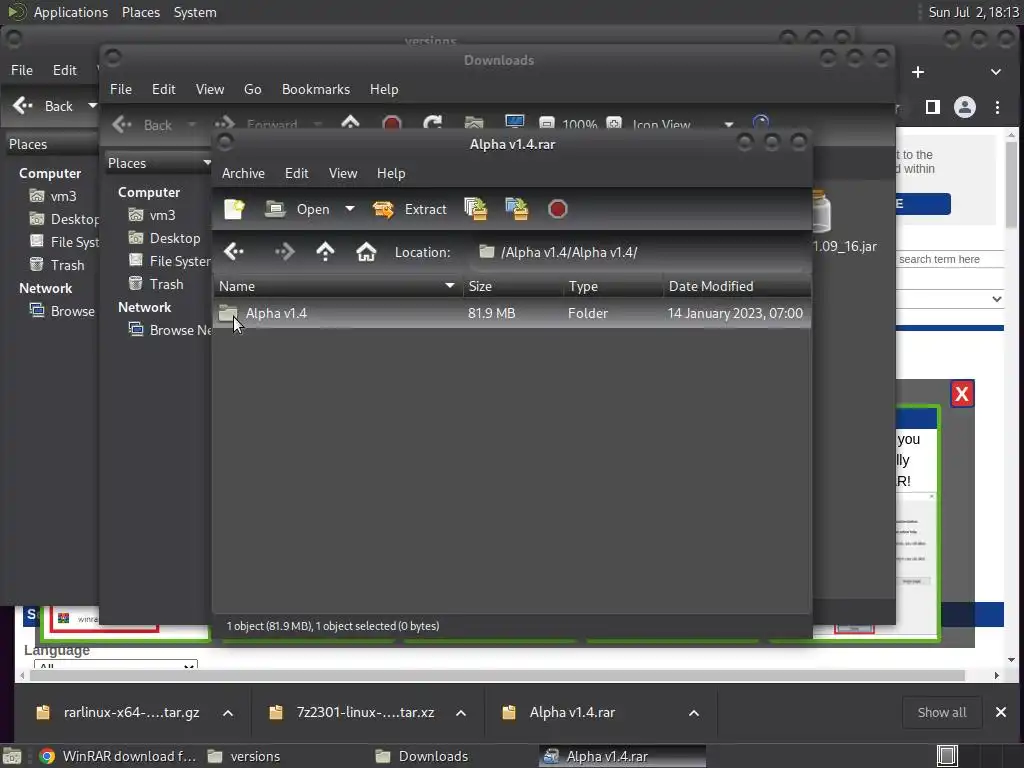Open the Places menu in top panel
Viewport: 1024px width, 768px height.
point(140,12)
